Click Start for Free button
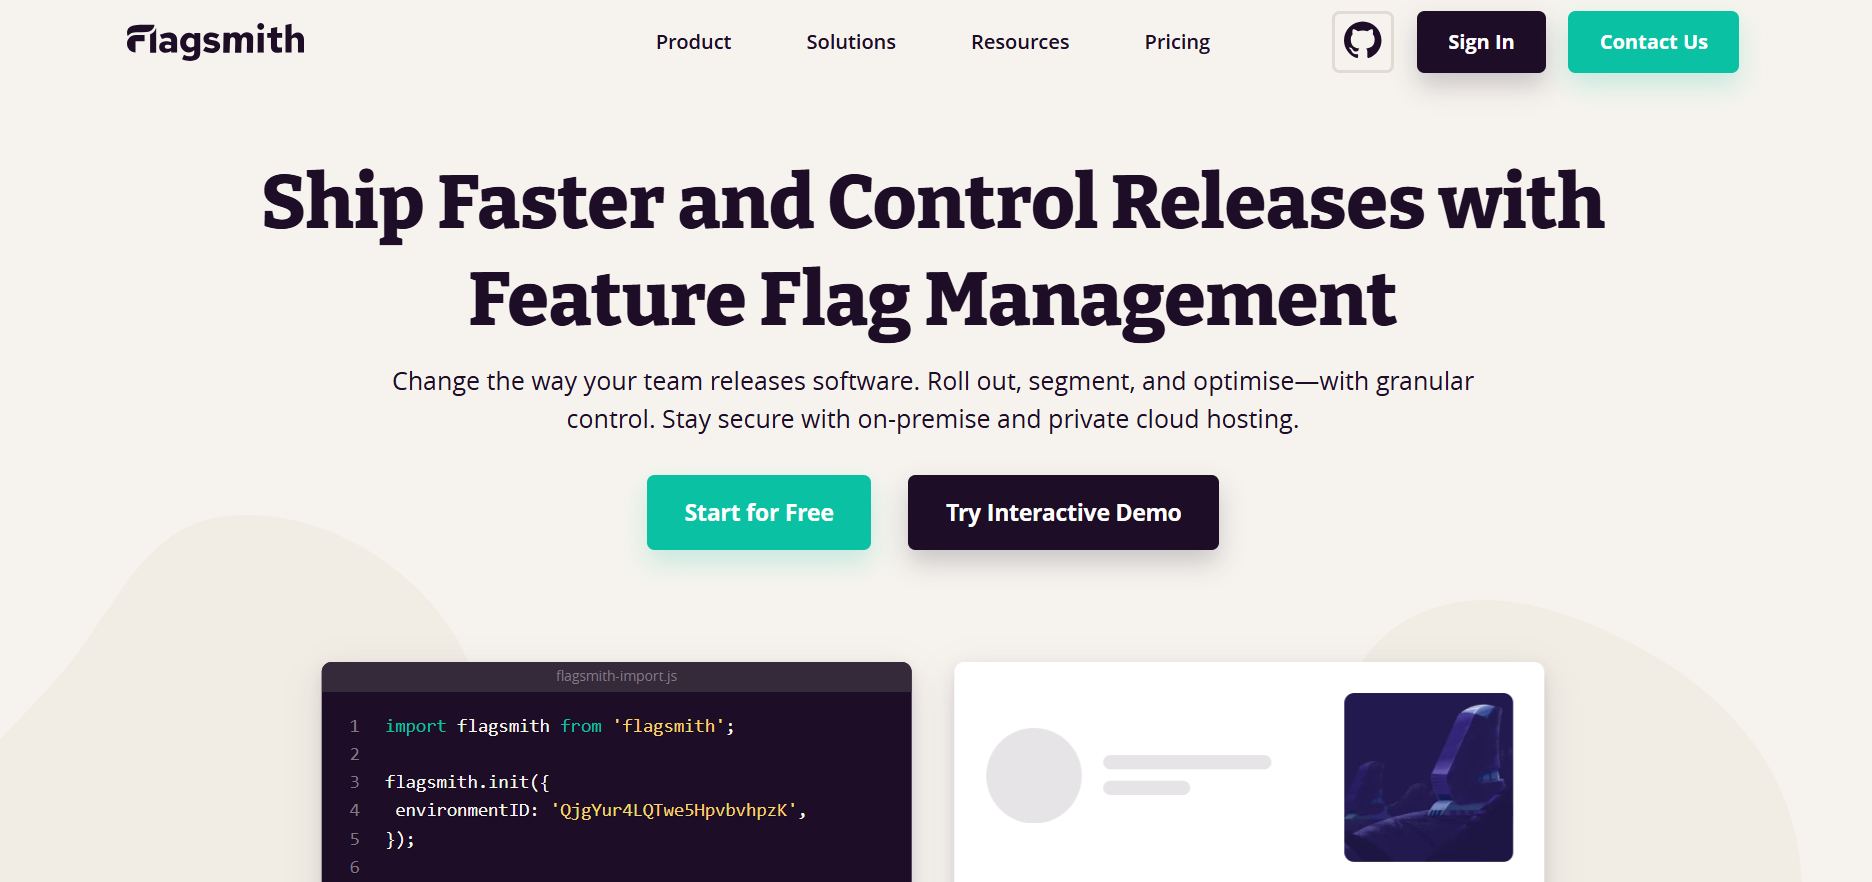The height and width of the screenshot is (882, 1872). pos(759,512)
